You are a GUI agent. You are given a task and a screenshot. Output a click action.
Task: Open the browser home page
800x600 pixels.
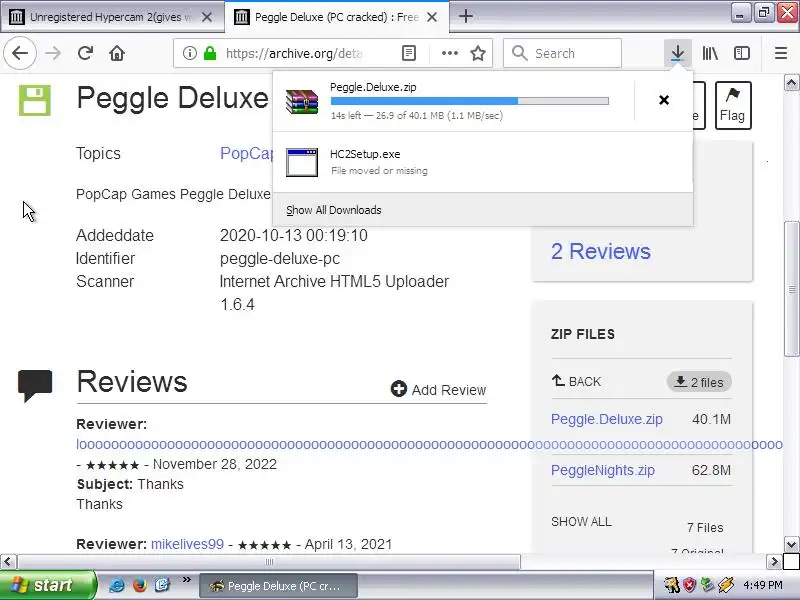click(117, 53)
